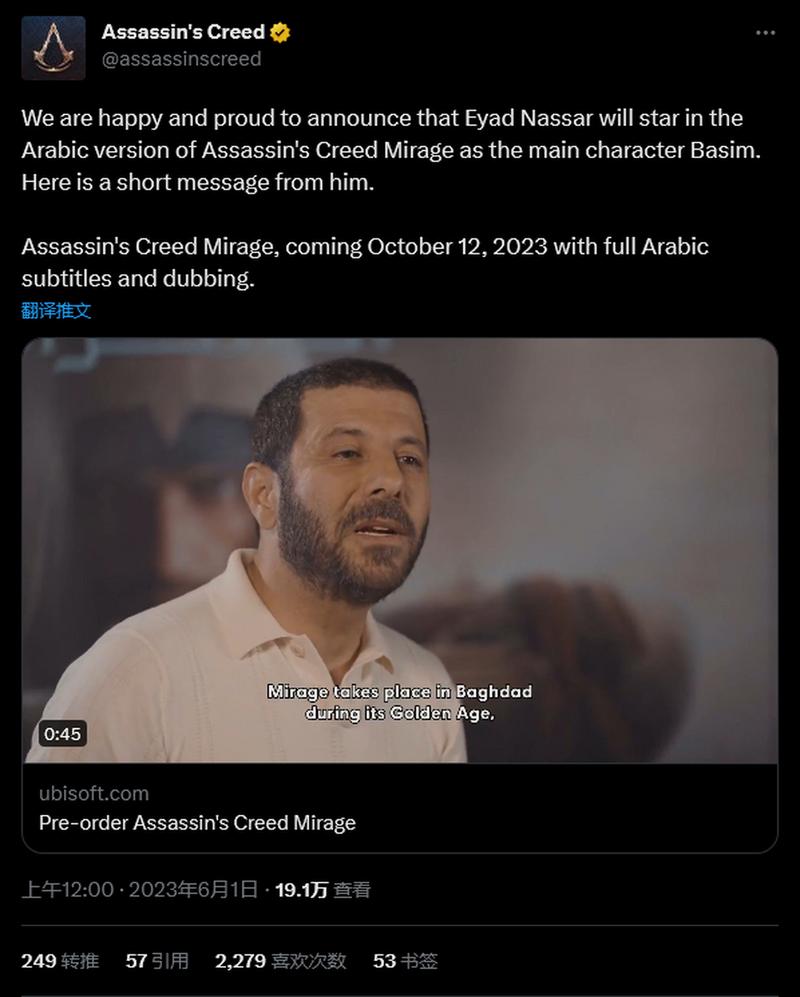800x997 pixels.
Task: Click the 0:45 duration badge
Action: coord(62,734)
